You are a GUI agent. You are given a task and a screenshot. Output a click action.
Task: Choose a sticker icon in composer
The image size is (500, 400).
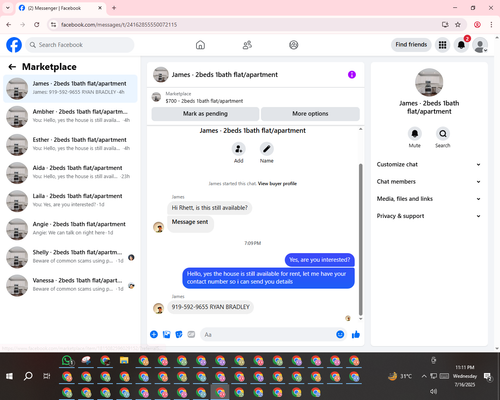pyautogui.click(x=179, y=334)
